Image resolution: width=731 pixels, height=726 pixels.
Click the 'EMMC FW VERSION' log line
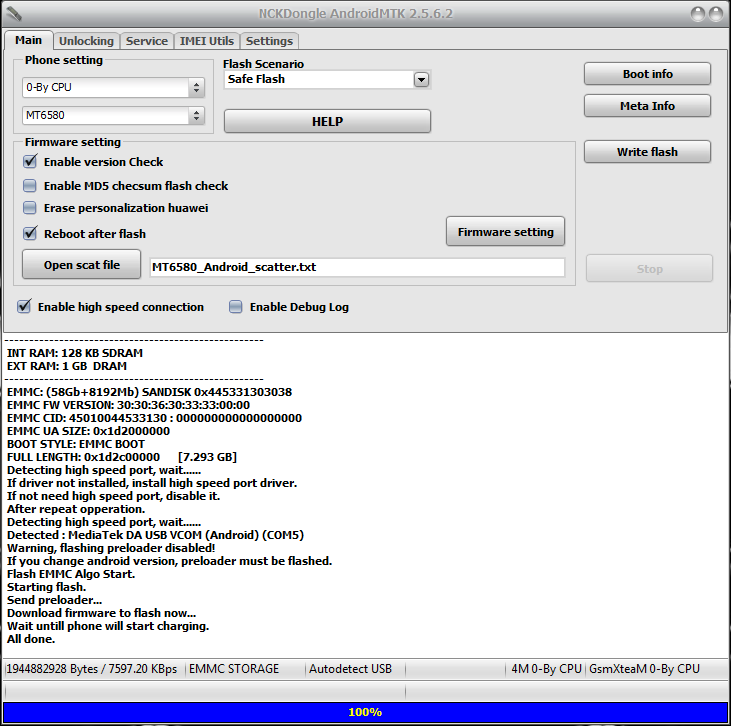[128, 405]
